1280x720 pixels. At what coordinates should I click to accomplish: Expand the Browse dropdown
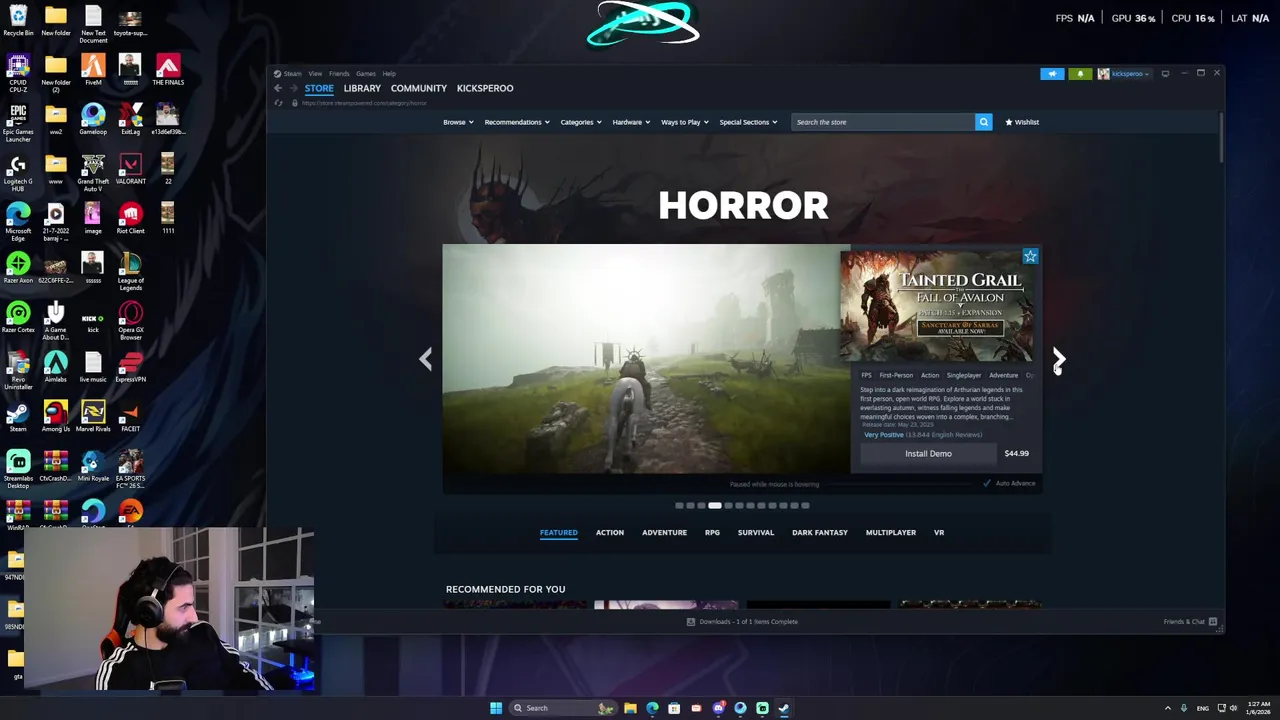[458, 122]
